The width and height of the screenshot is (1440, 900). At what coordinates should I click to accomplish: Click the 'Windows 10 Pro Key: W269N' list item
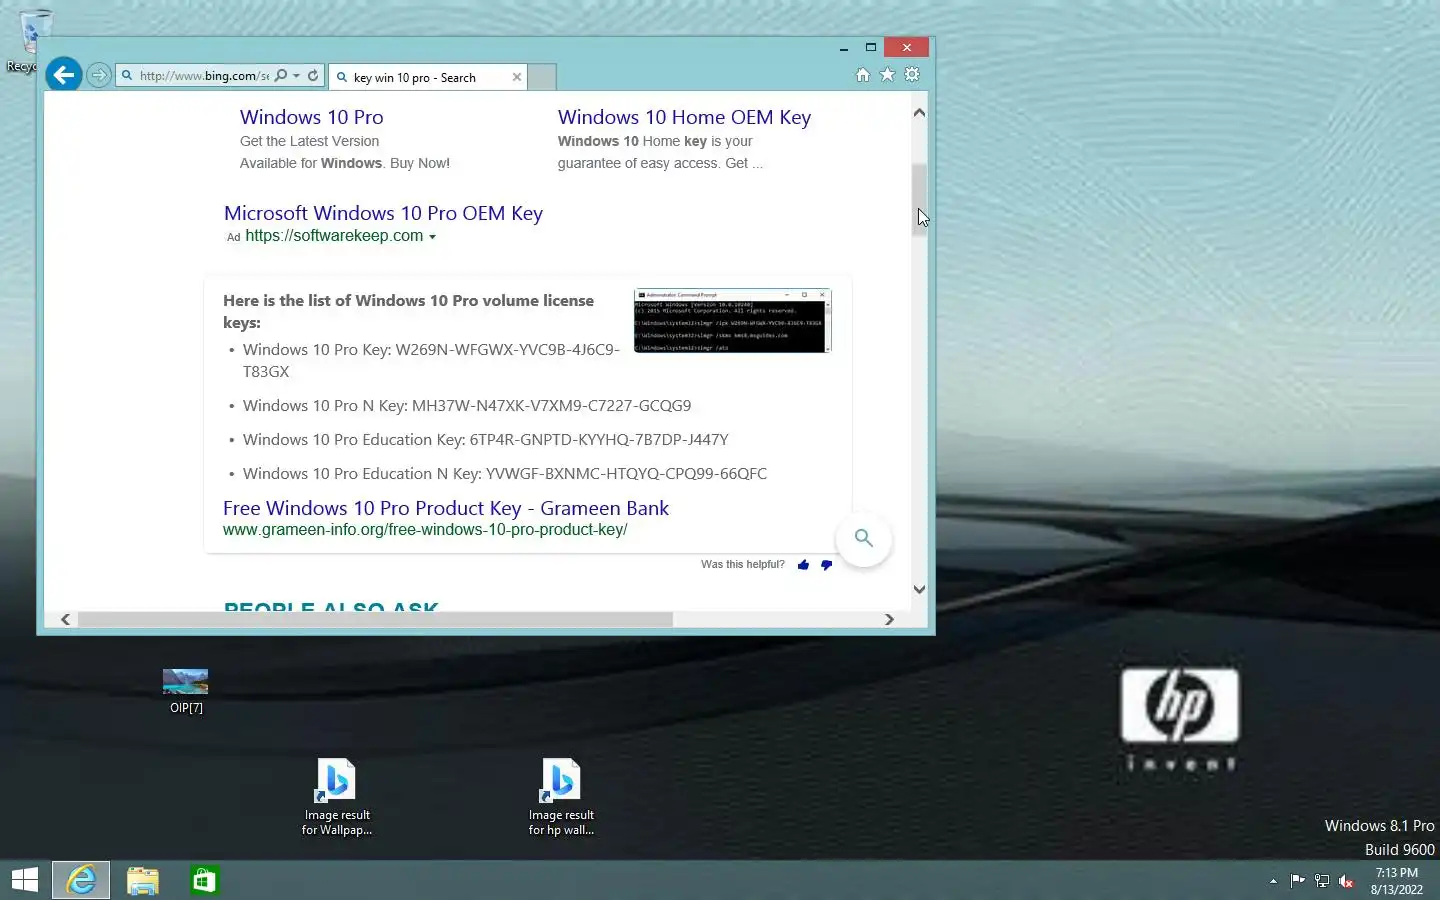(431, 360)
